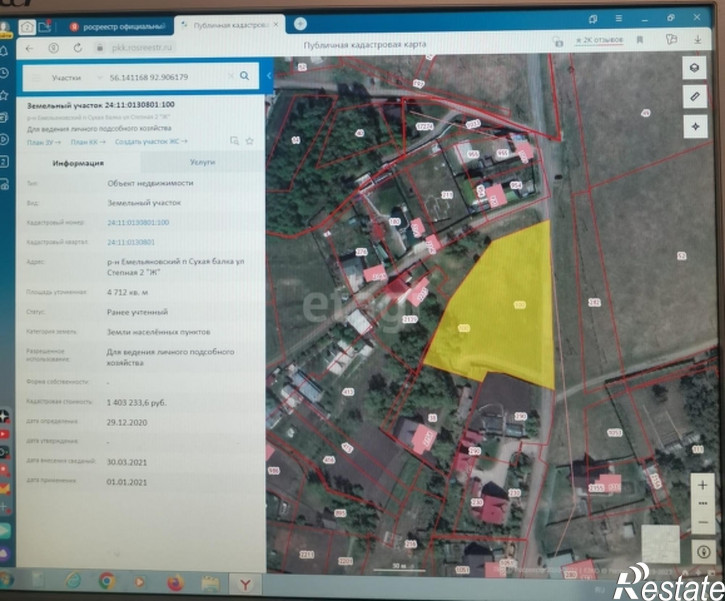Open history clock icon in sidebar
Viewport: 725px width, 601px height.
(x=4, y=73)
